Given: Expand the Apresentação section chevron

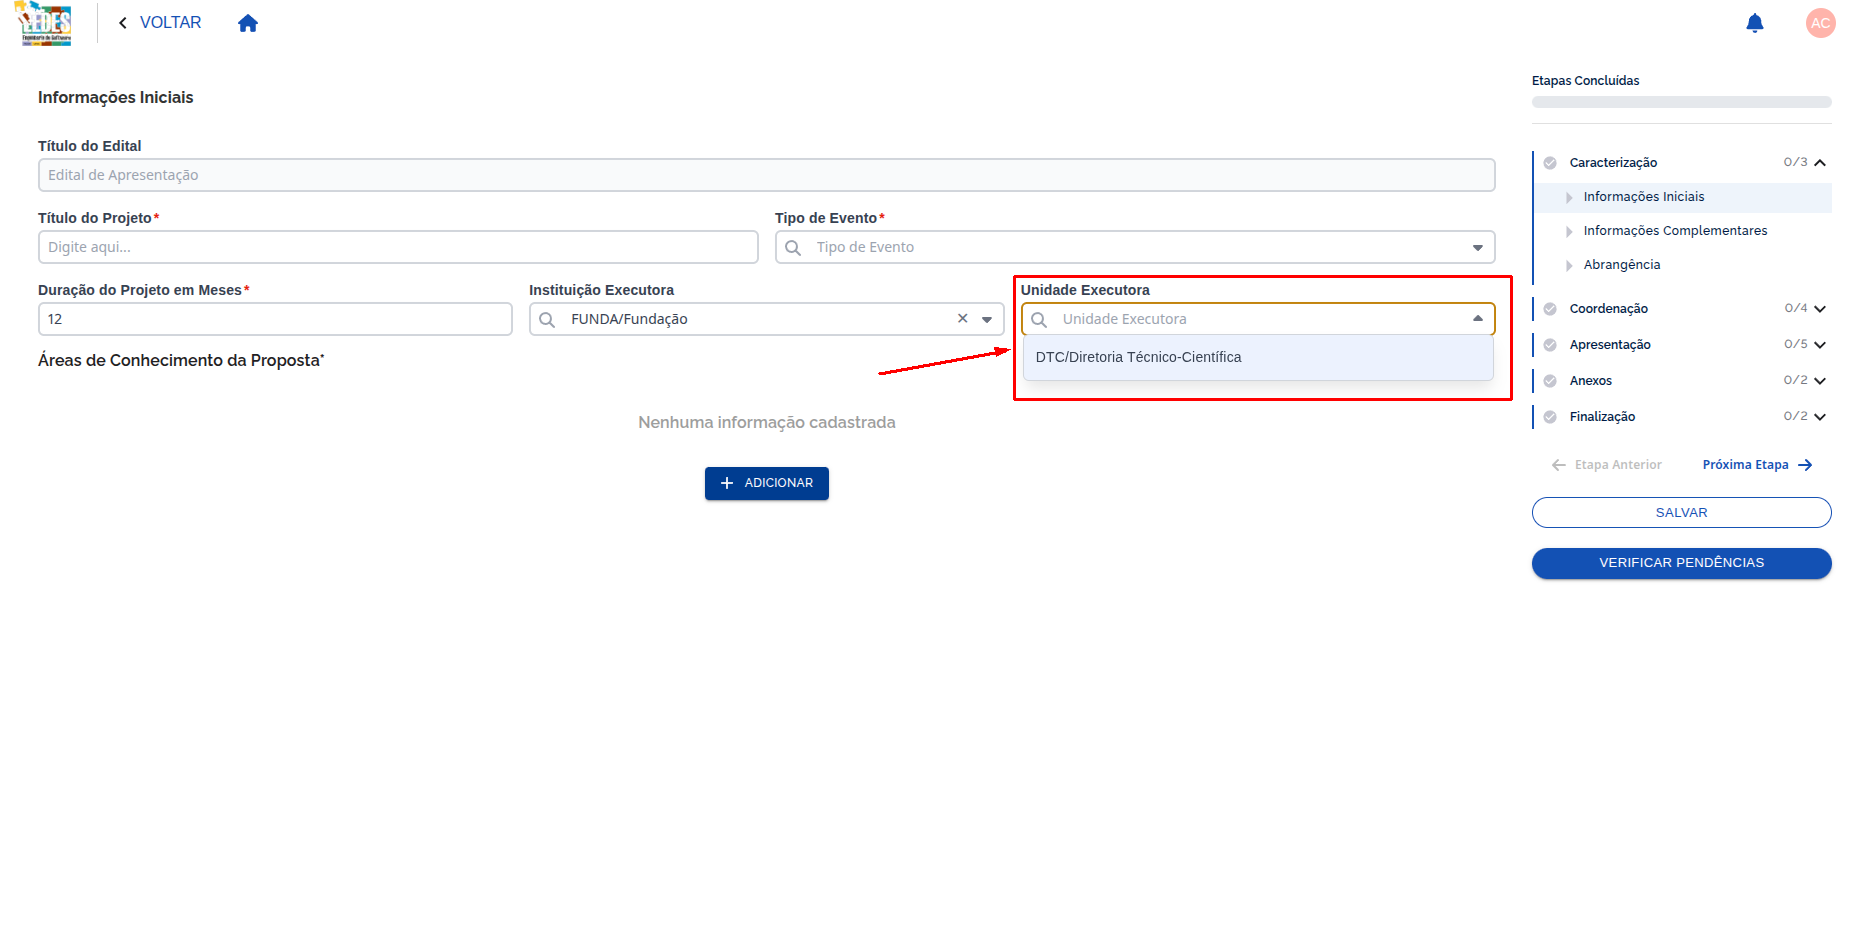Looking at the screenshot, I should point(1820,345).
